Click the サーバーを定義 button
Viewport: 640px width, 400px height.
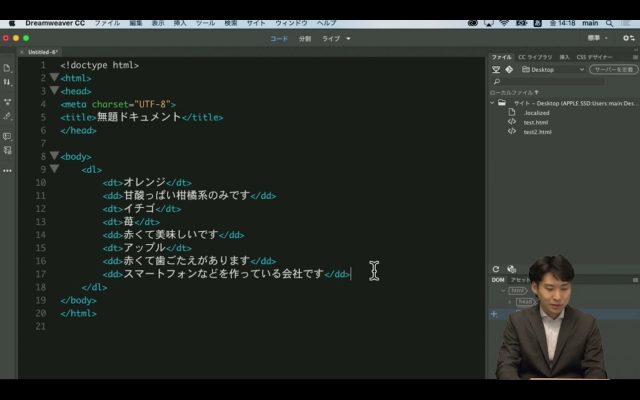[613, 70]
